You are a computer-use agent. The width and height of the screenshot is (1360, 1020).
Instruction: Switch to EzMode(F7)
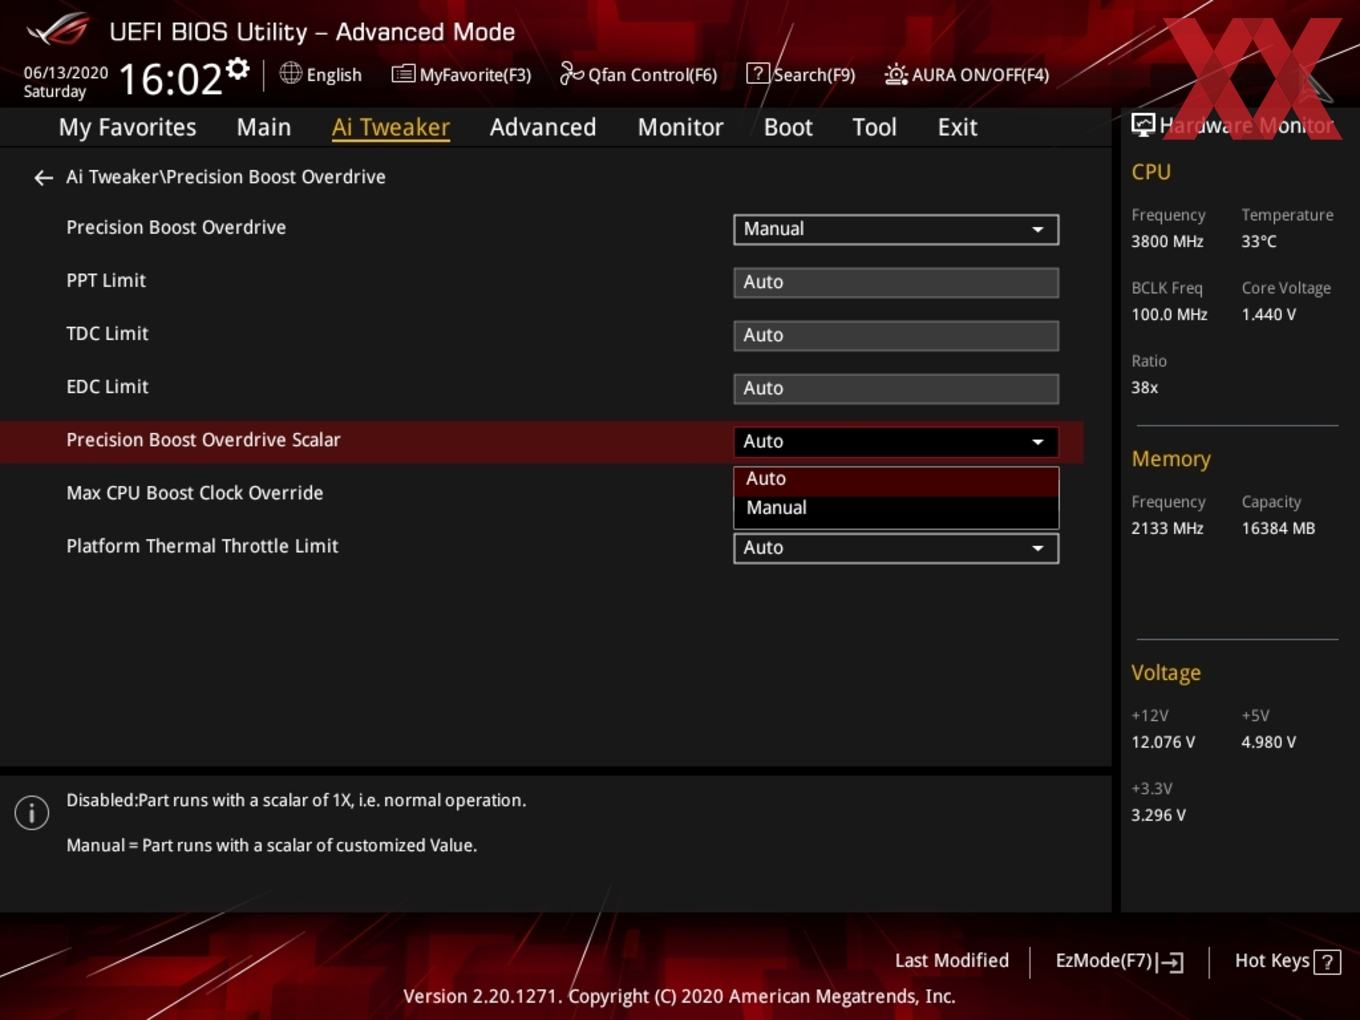(x=1119, y=961)
